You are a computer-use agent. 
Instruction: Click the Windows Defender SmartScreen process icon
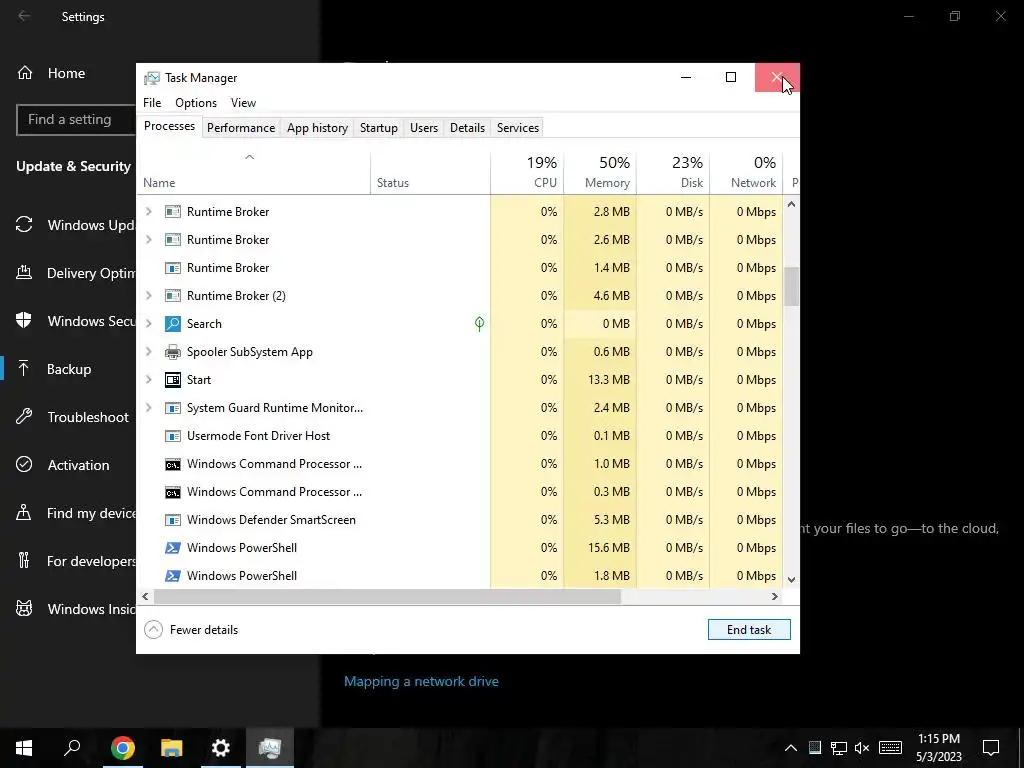[172, 520]
